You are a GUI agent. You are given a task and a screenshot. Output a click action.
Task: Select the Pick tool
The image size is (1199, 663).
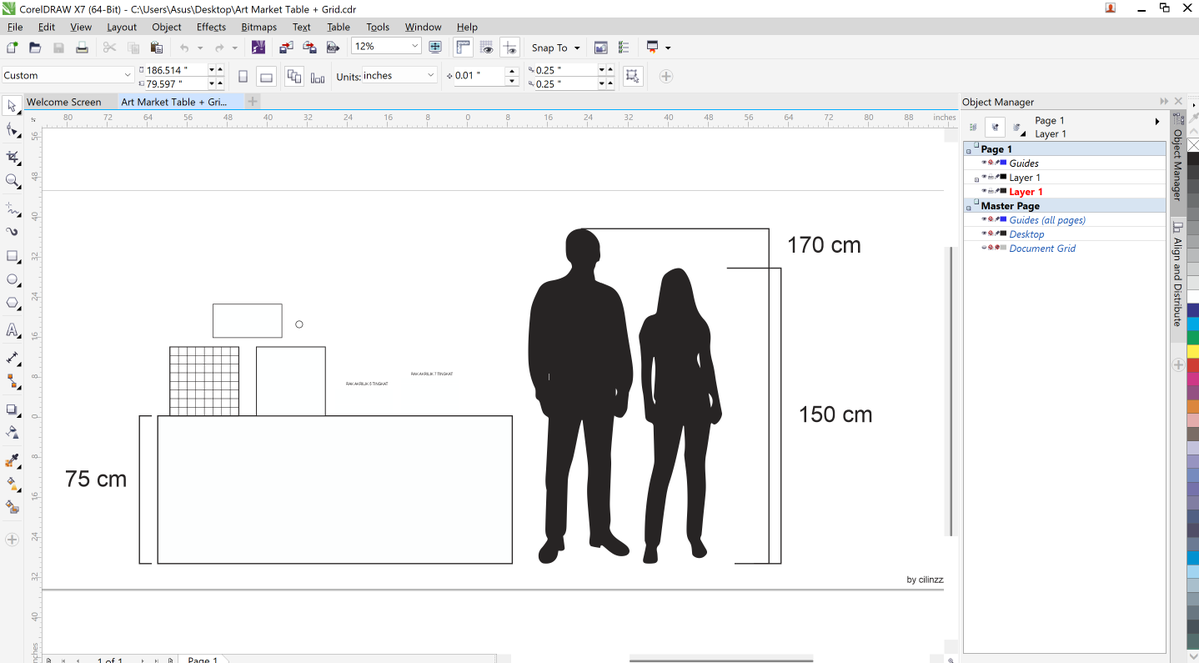[11, 106]
